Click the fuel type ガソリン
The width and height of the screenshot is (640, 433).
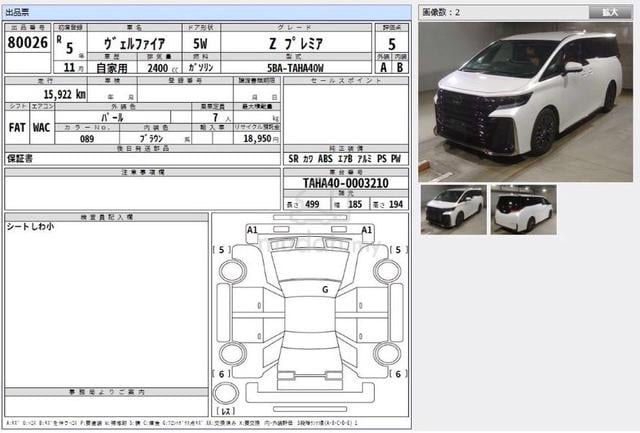201,67
